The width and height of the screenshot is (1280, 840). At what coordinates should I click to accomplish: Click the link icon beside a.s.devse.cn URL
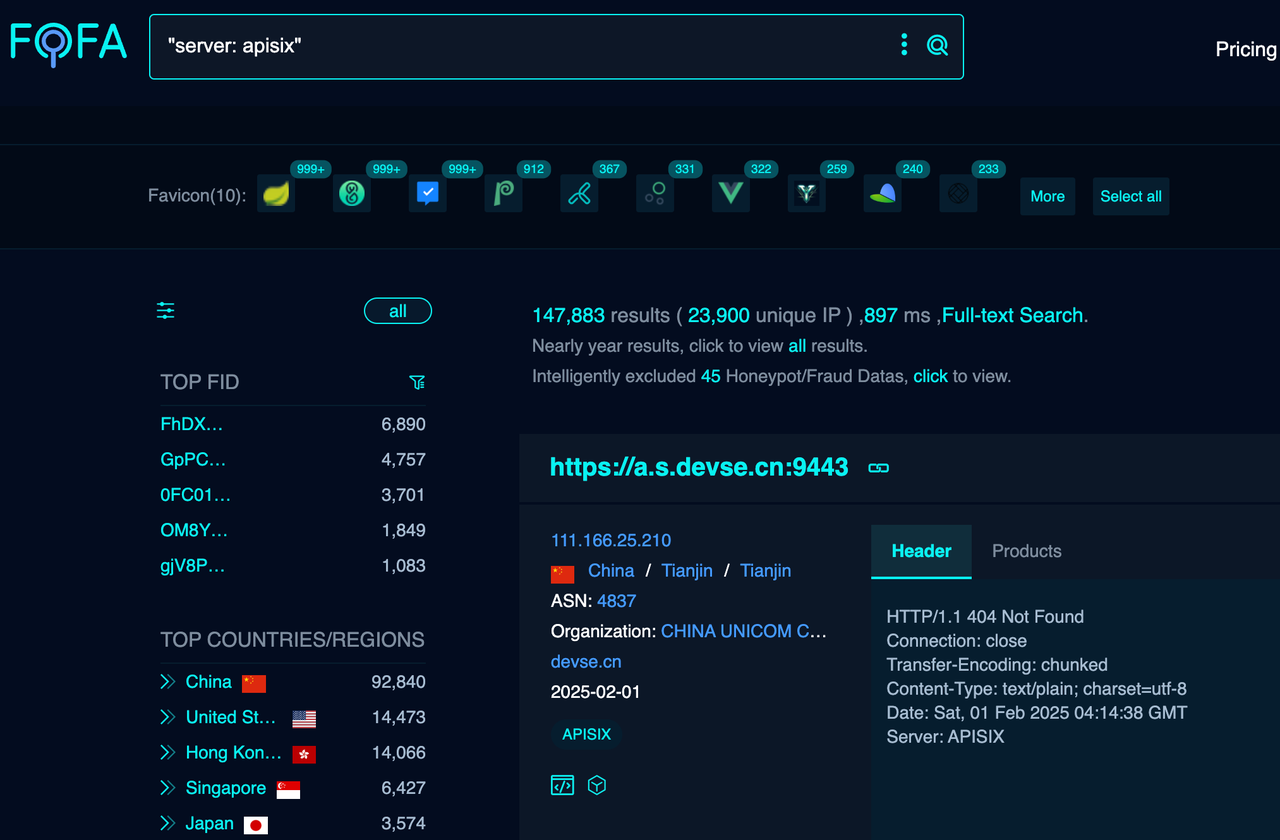pos(877,466)
